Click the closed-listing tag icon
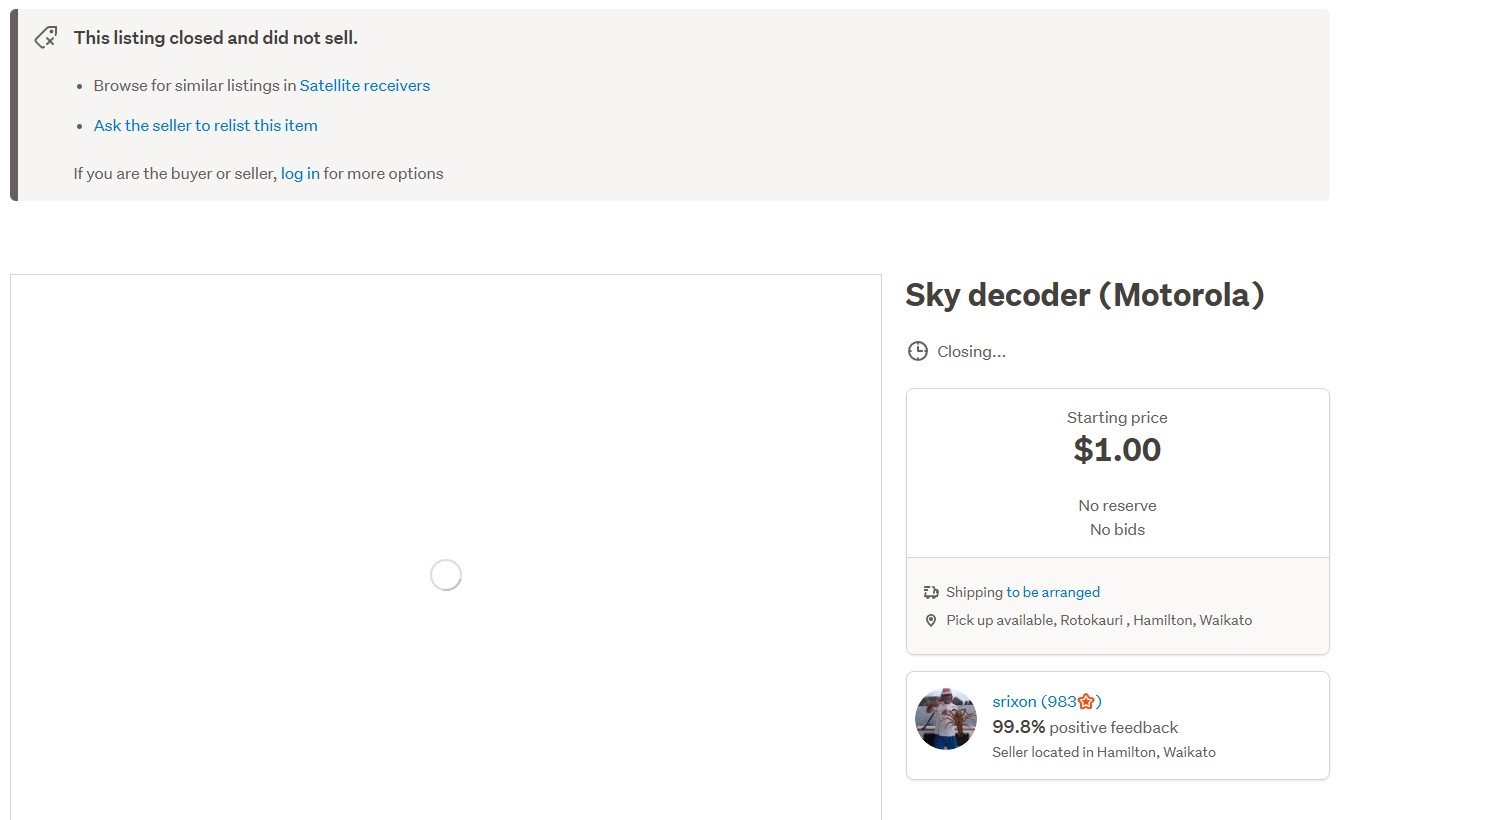The height and width of the screenshot is (820, 1497). click(46, 38)
